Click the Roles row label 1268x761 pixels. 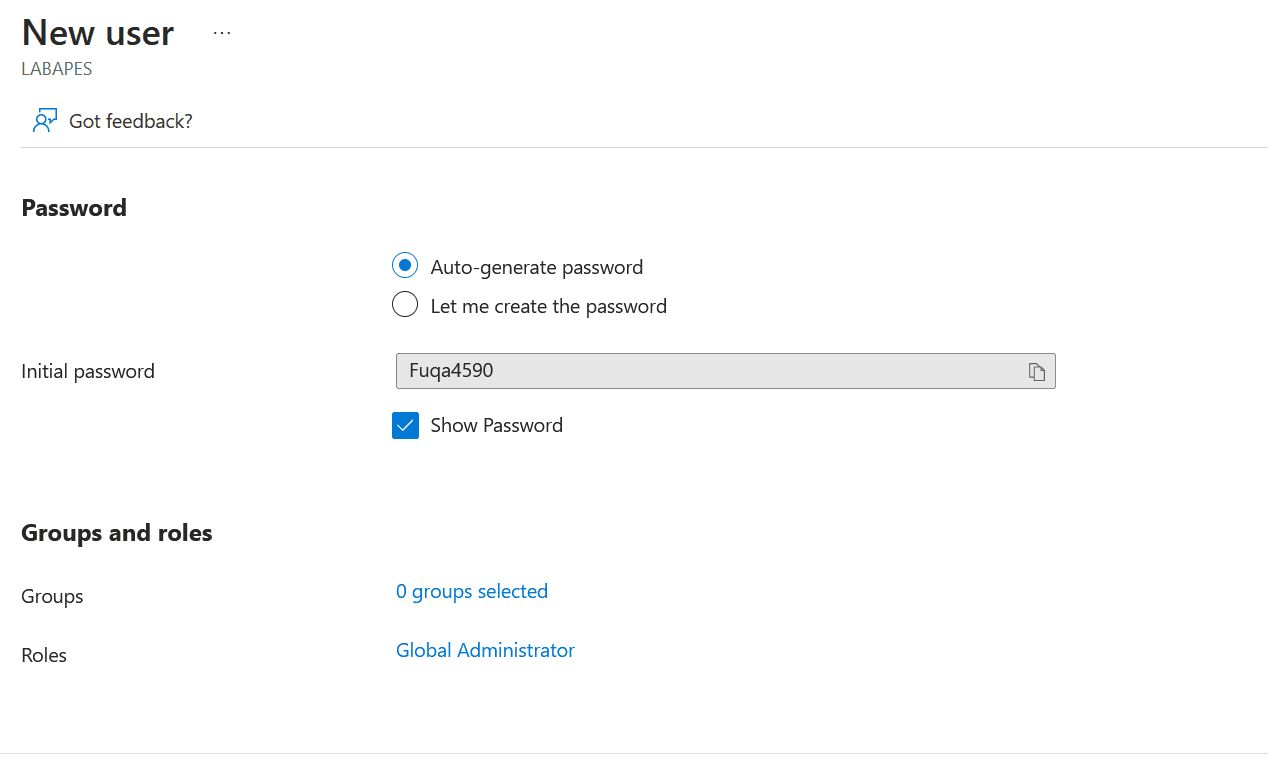(x=44, y=655)
